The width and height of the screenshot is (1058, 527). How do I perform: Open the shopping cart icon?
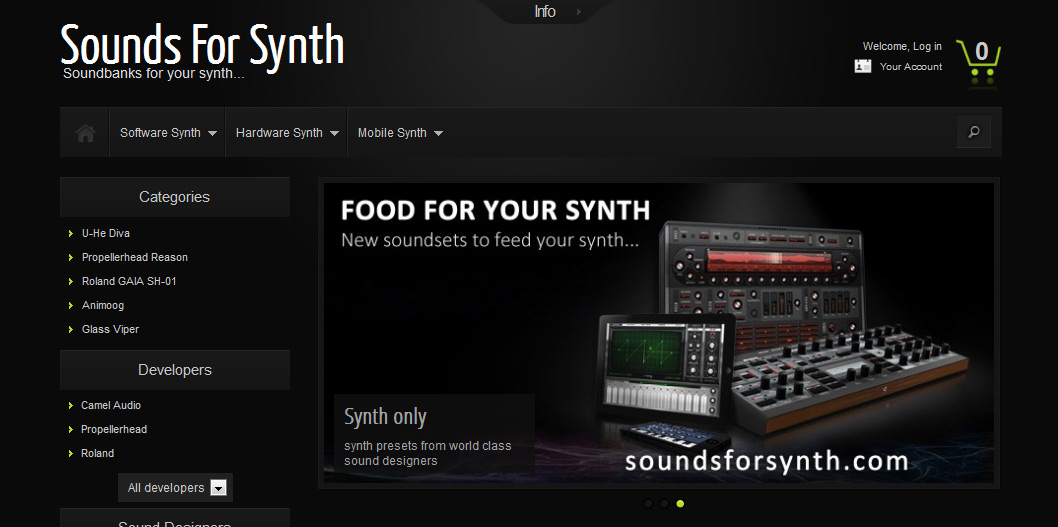(978, 64)
